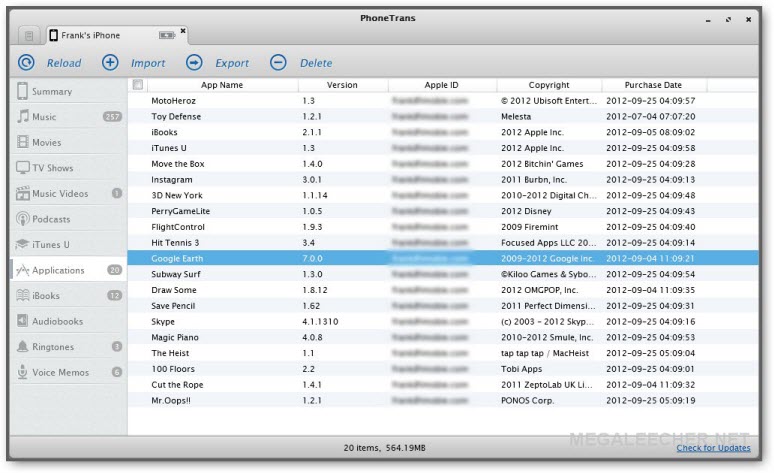The height and width of the screenshot is (473, 774).
Task: Select the Voice Memos microphone icon
Action: click(23, 372)
